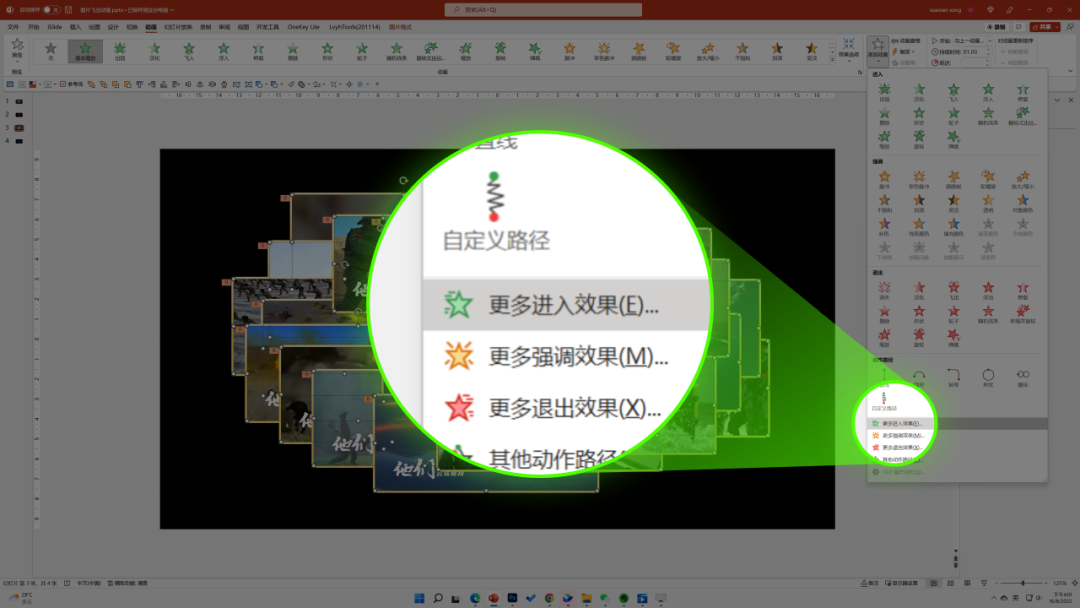
Task: Choose 弧形 motion path in dropdown
Action: 919,378
